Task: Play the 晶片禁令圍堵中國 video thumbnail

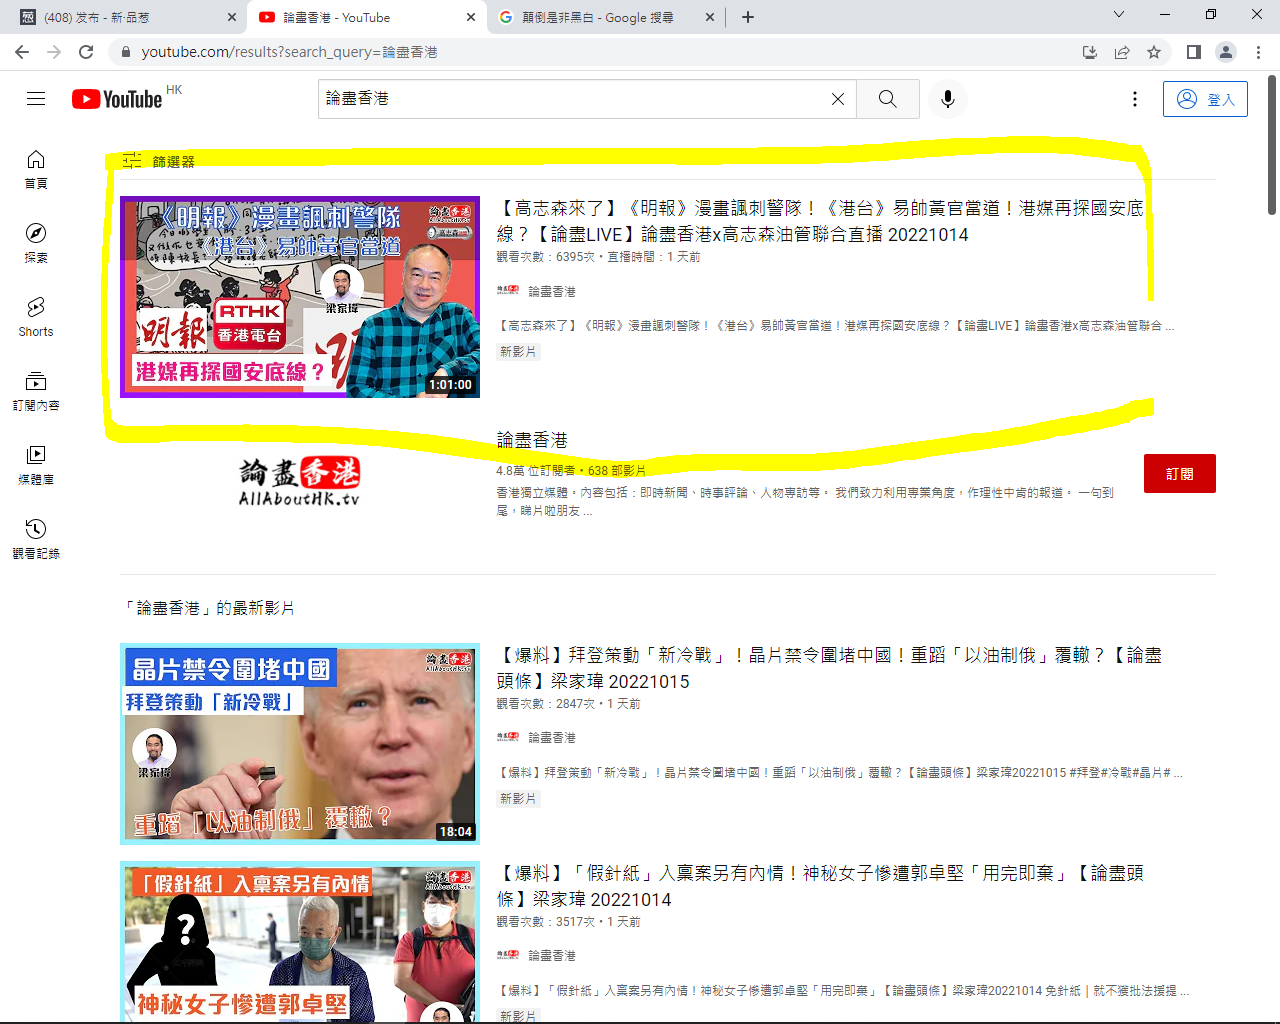Action: pyautogui.click(x=300, y=744)
